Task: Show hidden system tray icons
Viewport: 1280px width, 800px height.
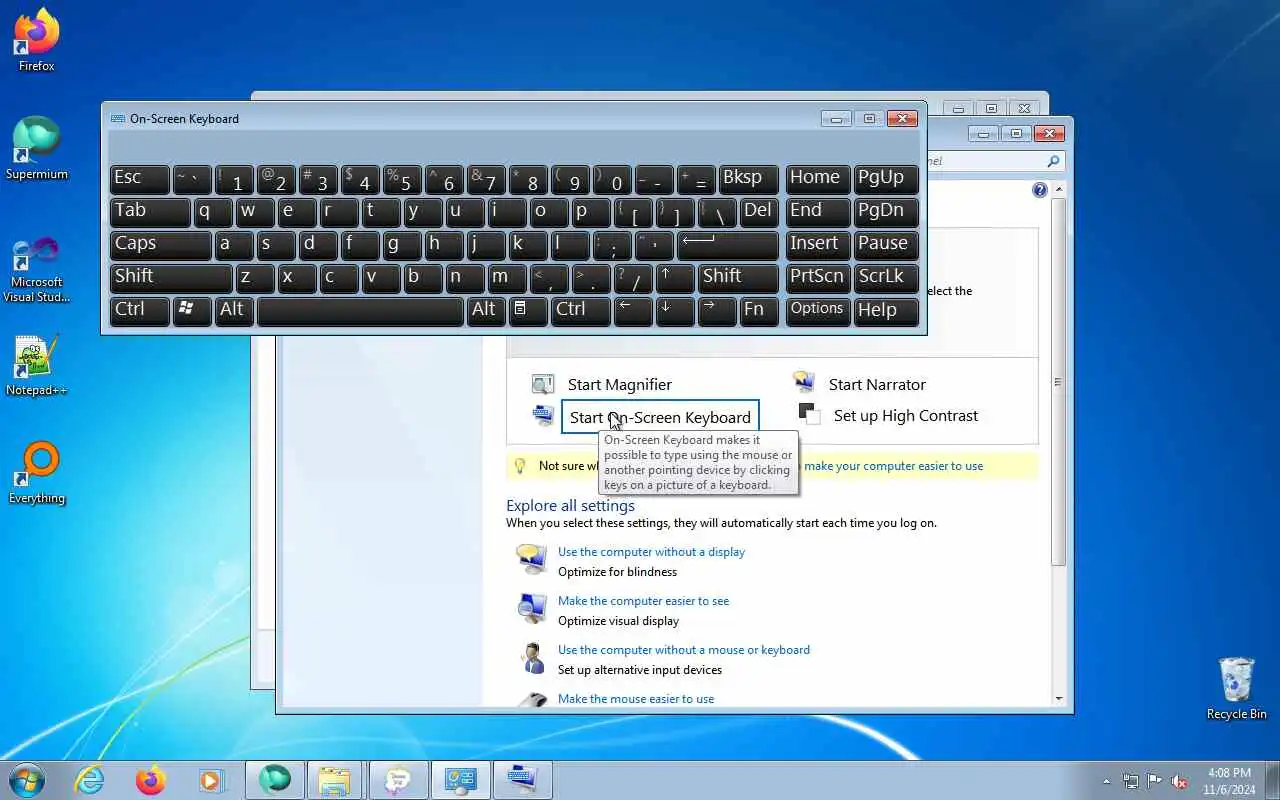Action: click(x=1106, y=781)
